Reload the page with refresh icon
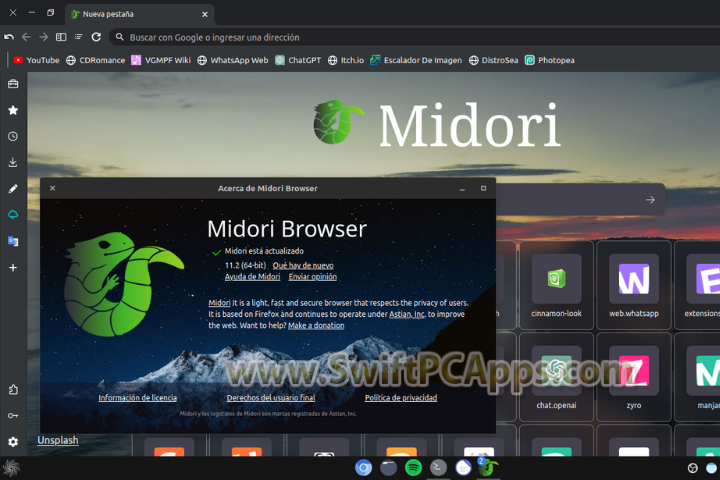The height and width of the screenshot is (480, 720). (96, 37)
